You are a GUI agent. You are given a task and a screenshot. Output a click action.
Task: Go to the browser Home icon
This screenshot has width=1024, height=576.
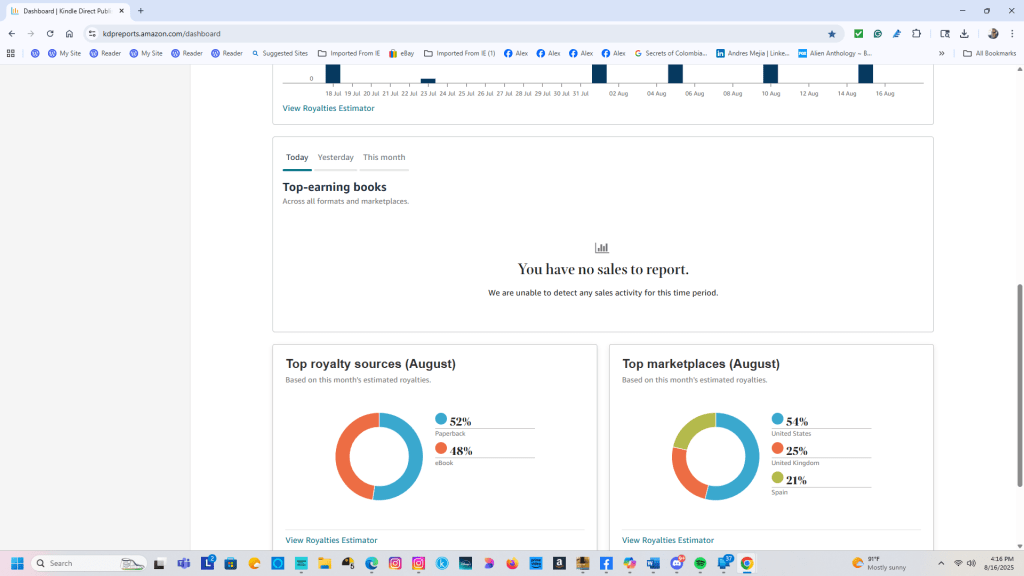point(69,33)
